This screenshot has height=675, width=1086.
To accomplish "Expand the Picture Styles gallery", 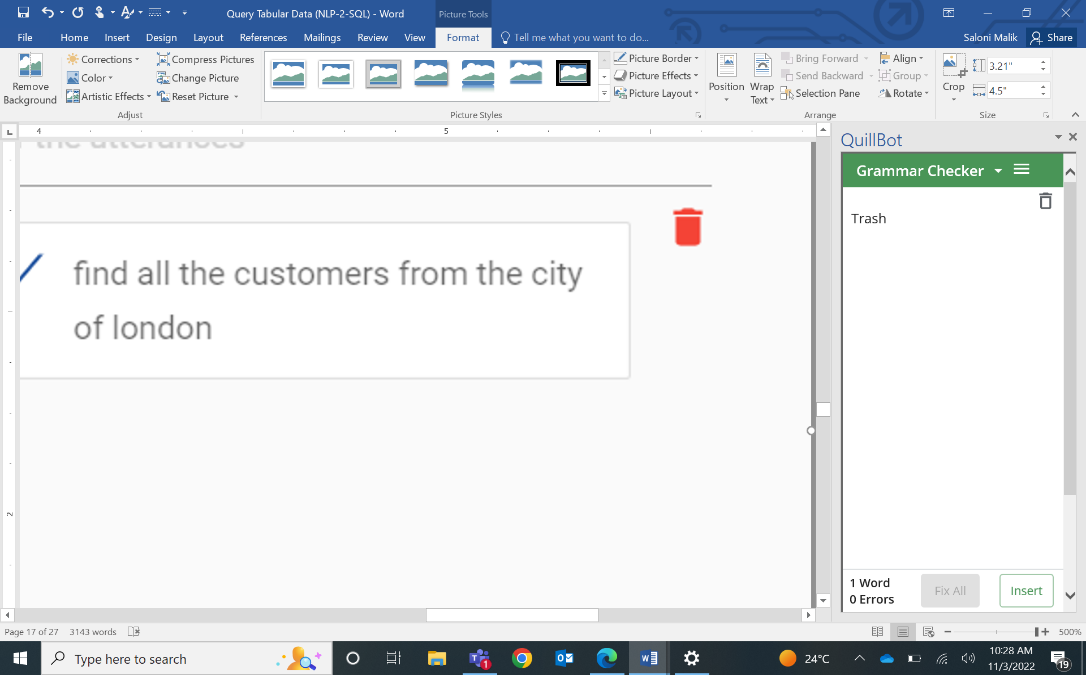I will [604, 93].
